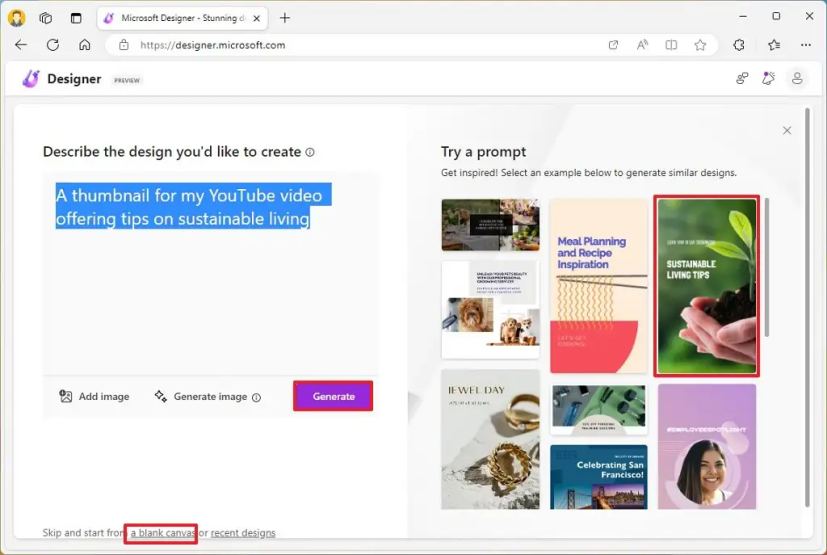827x555 pixels.
Task: Open the blank canvas link
Action: (163, 533)
